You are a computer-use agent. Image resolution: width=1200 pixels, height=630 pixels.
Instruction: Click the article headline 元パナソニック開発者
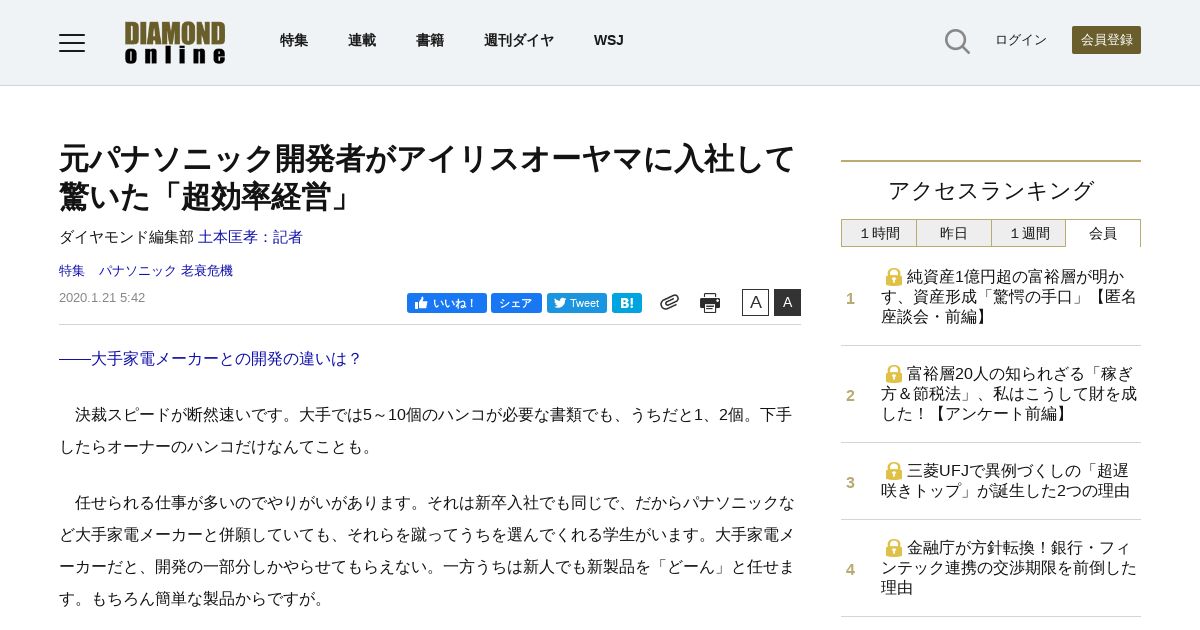pyautogui.click(x=427, y=178)
